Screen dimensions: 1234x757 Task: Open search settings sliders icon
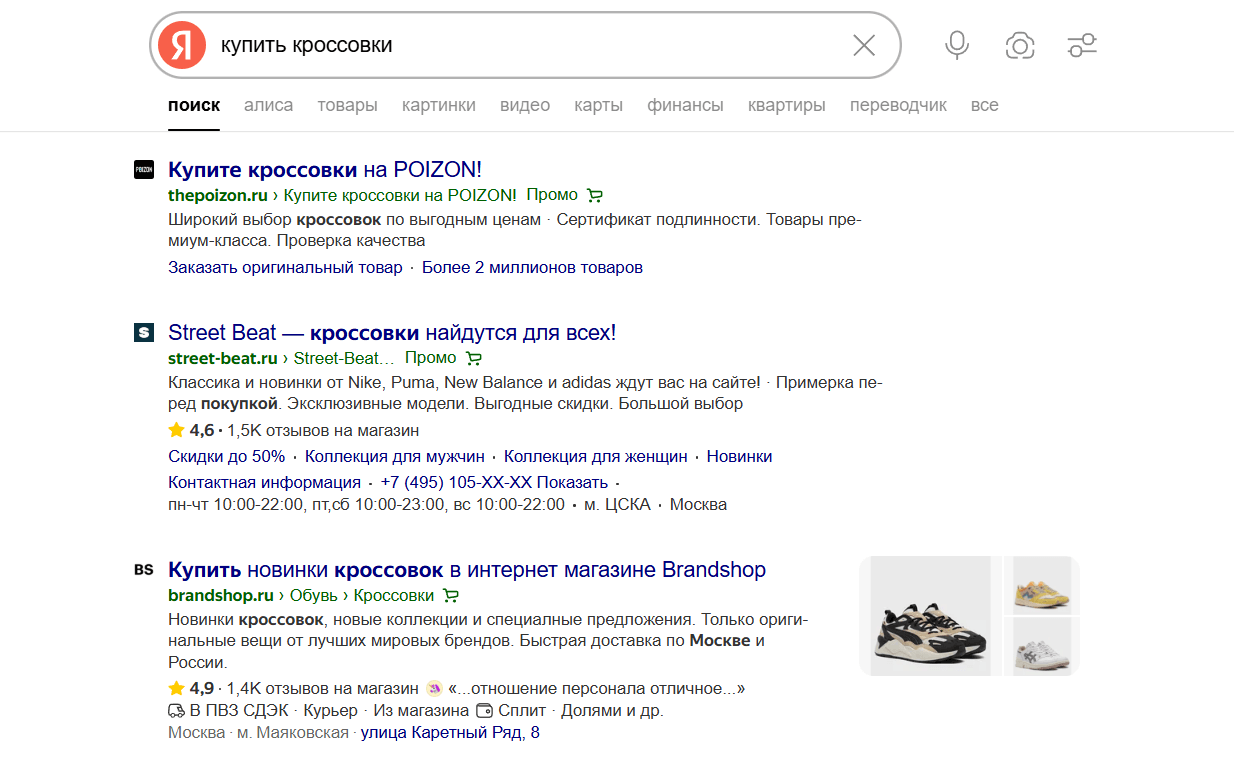[x=1082, y=45]
